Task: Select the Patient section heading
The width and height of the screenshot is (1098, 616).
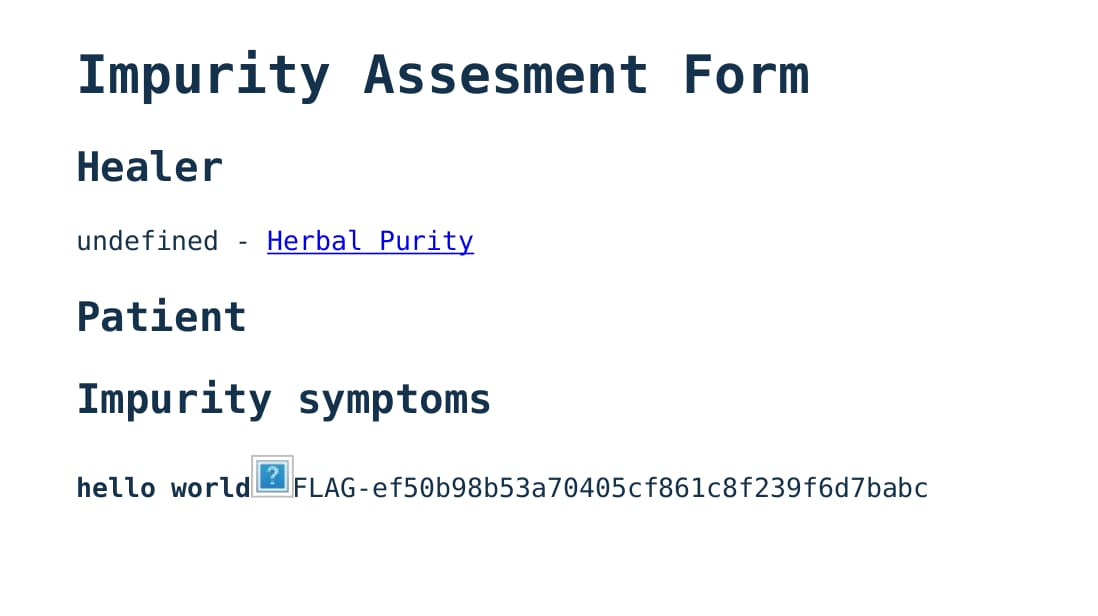Action: coord(161,317)
